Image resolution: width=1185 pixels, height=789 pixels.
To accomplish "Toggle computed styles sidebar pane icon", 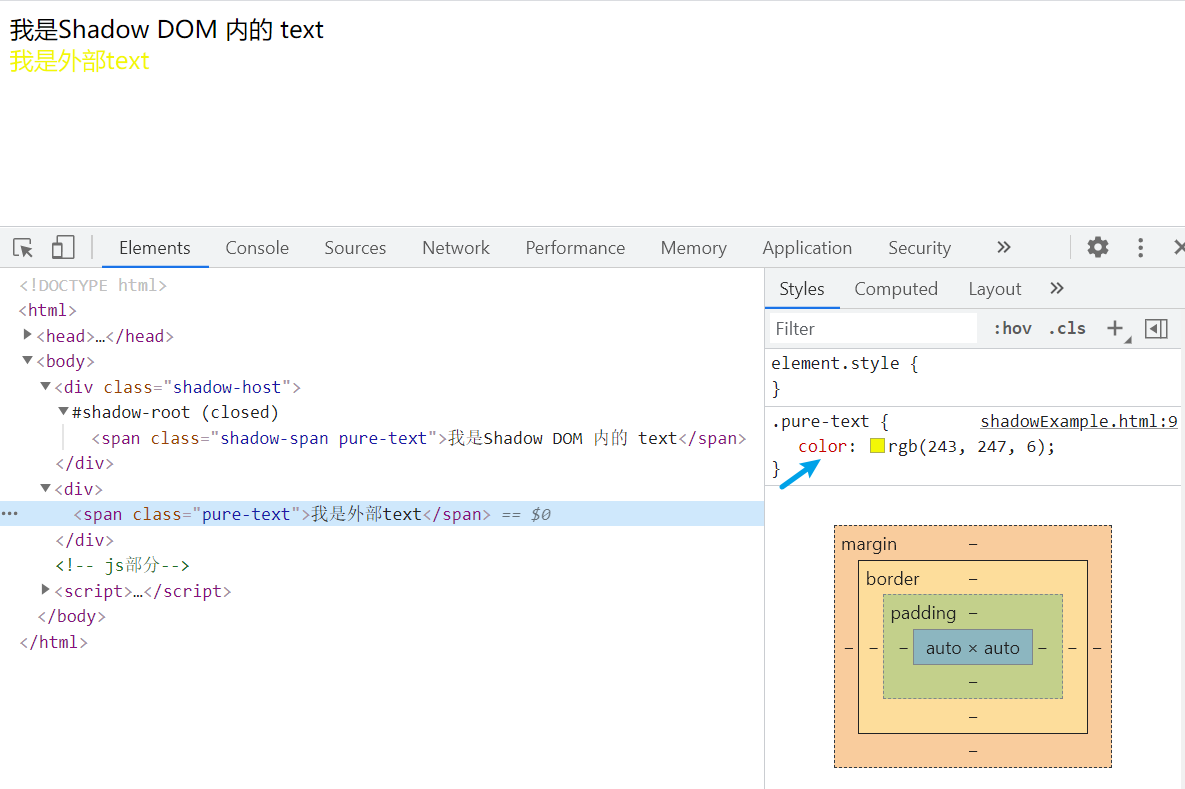I will 1156,328.
